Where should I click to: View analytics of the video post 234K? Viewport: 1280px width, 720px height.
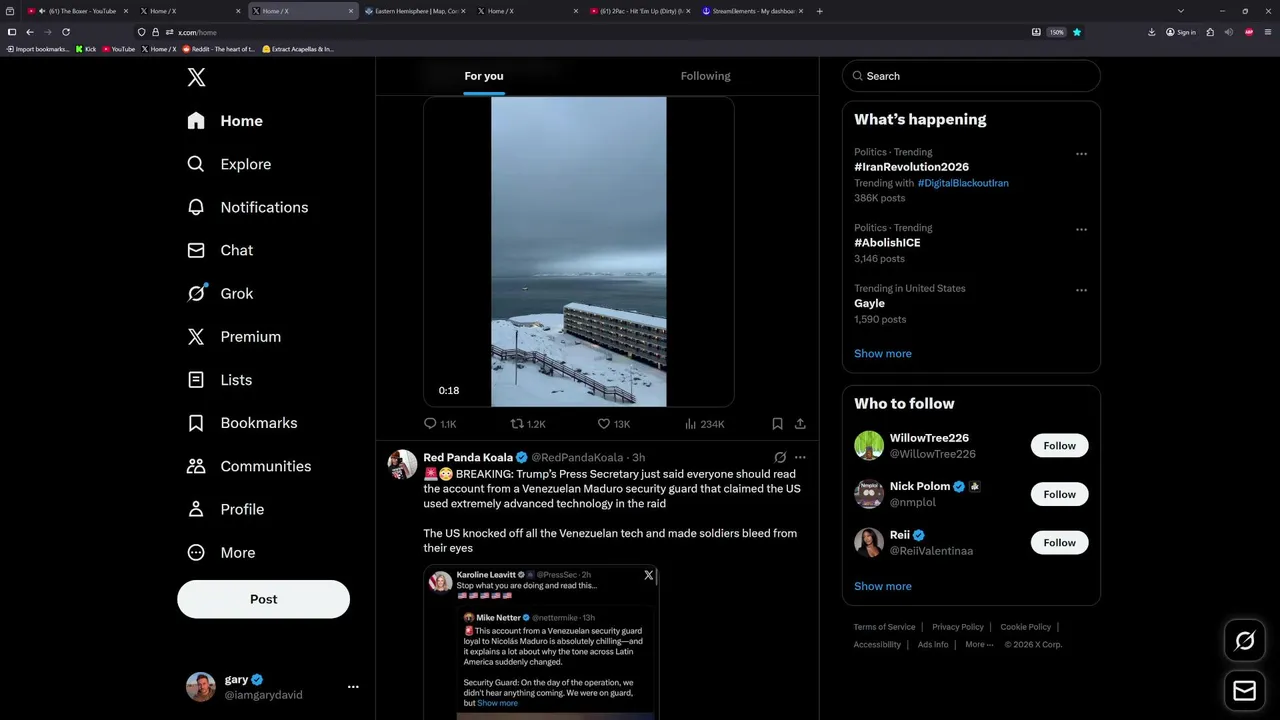coord(704,424)
